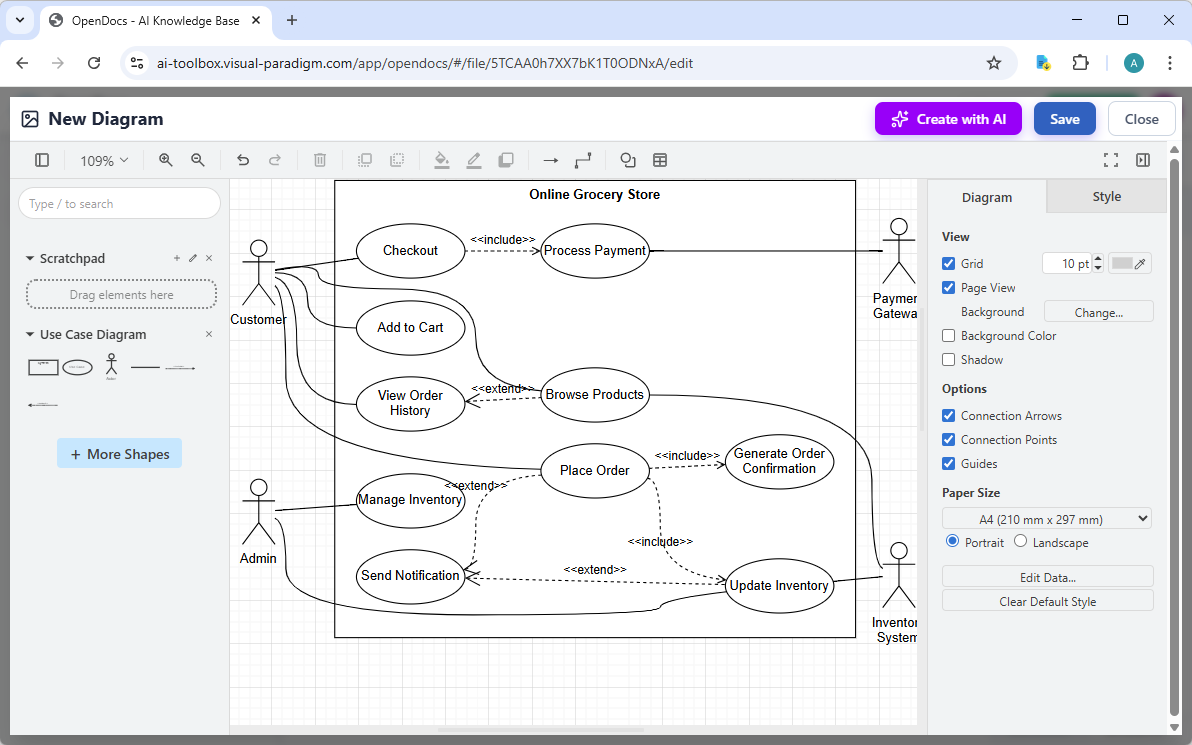1192x745 pixels.
Task: Click the Undo icon in toolbar
Action: tap(242, 160)
